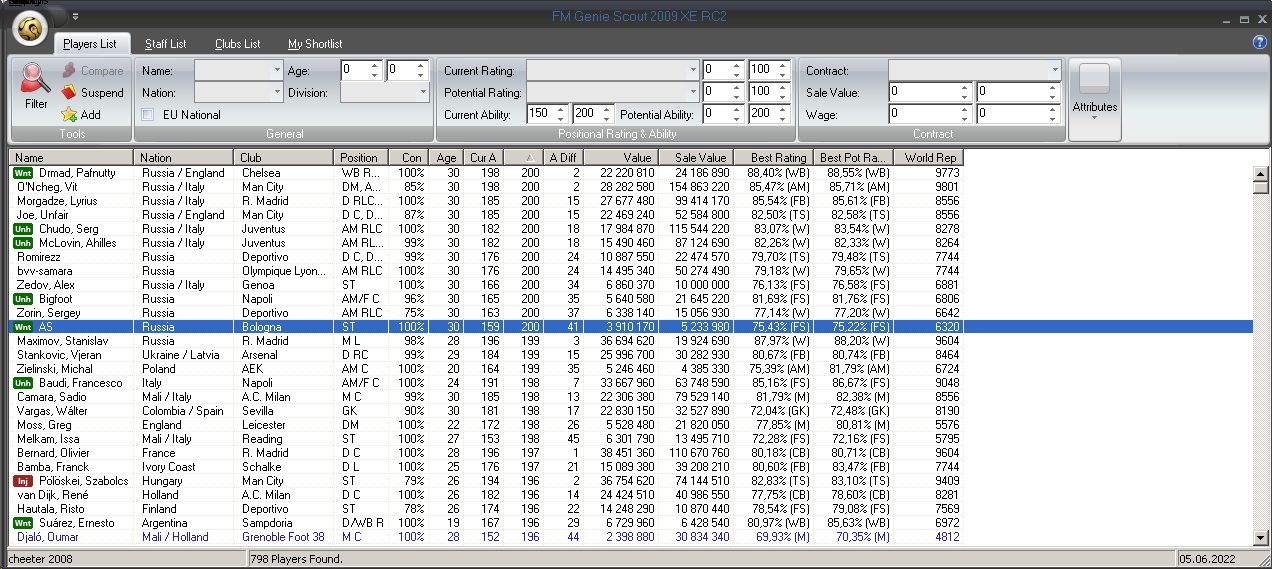Enable the EU National checkbox
The height and width of the screenshot is (569, 1272).
pos(148,115)
